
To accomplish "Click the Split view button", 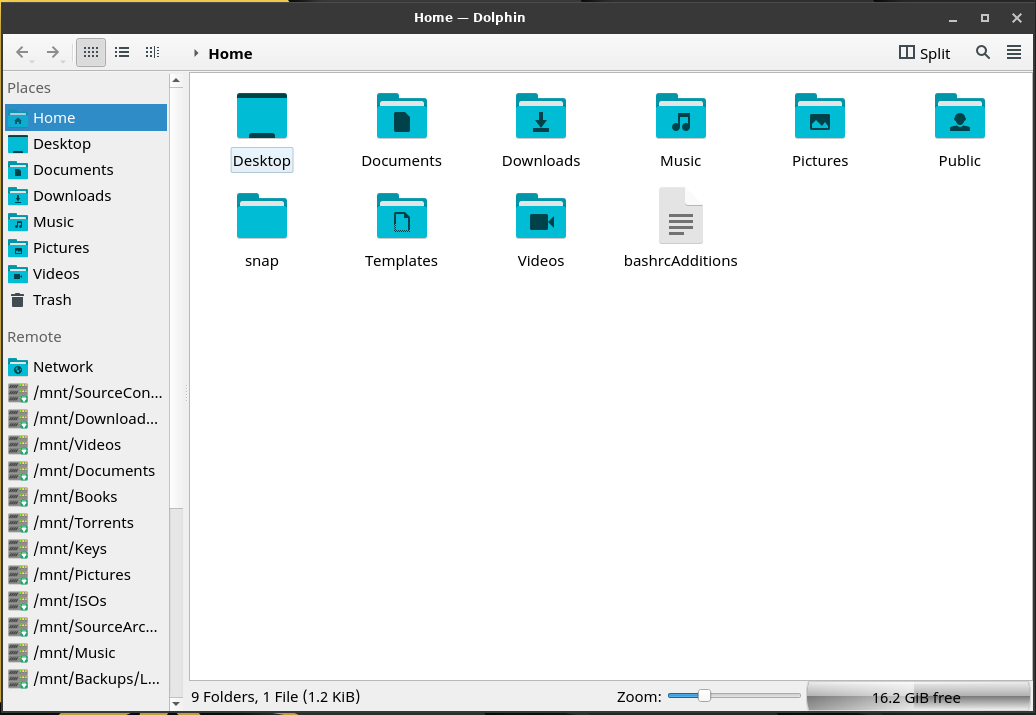I will [x=924, y=53].
